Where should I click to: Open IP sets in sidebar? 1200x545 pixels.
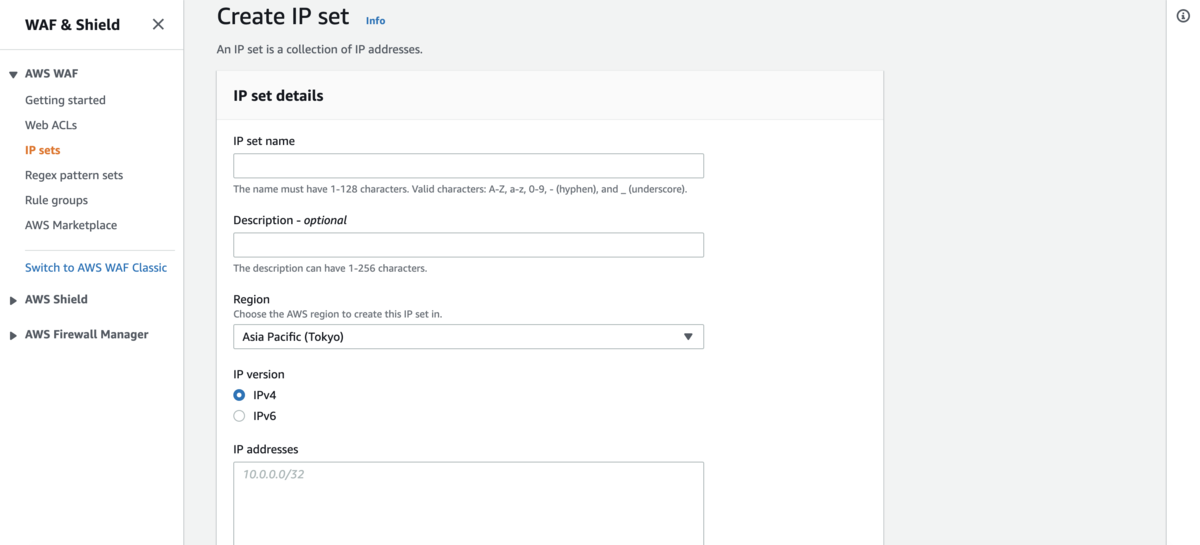click(43, 150)
